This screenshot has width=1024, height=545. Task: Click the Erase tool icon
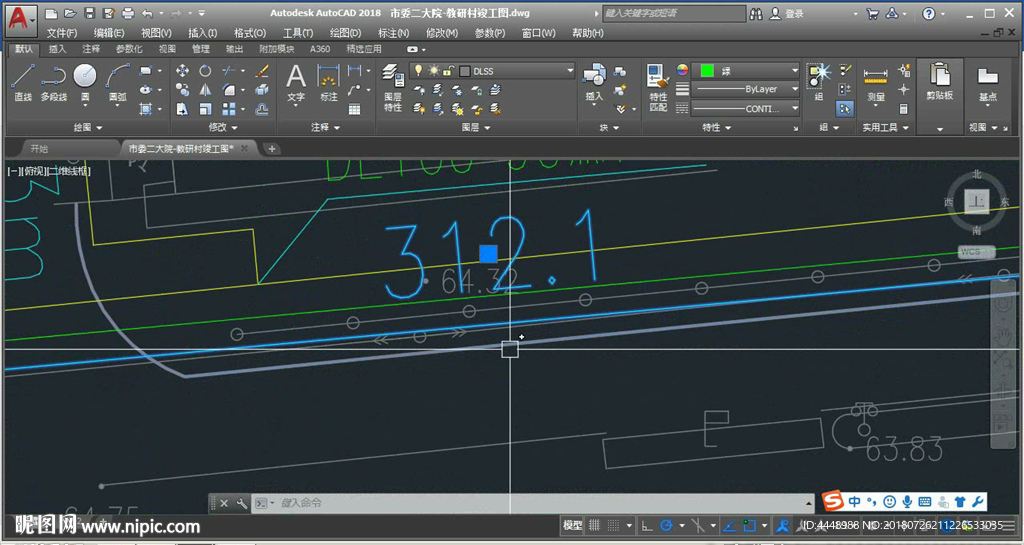(x=263, y=70)
